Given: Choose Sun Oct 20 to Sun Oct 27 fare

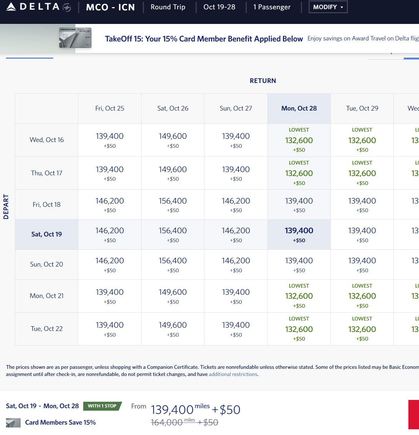Looking at the screenshot, I should pos(236,264).
